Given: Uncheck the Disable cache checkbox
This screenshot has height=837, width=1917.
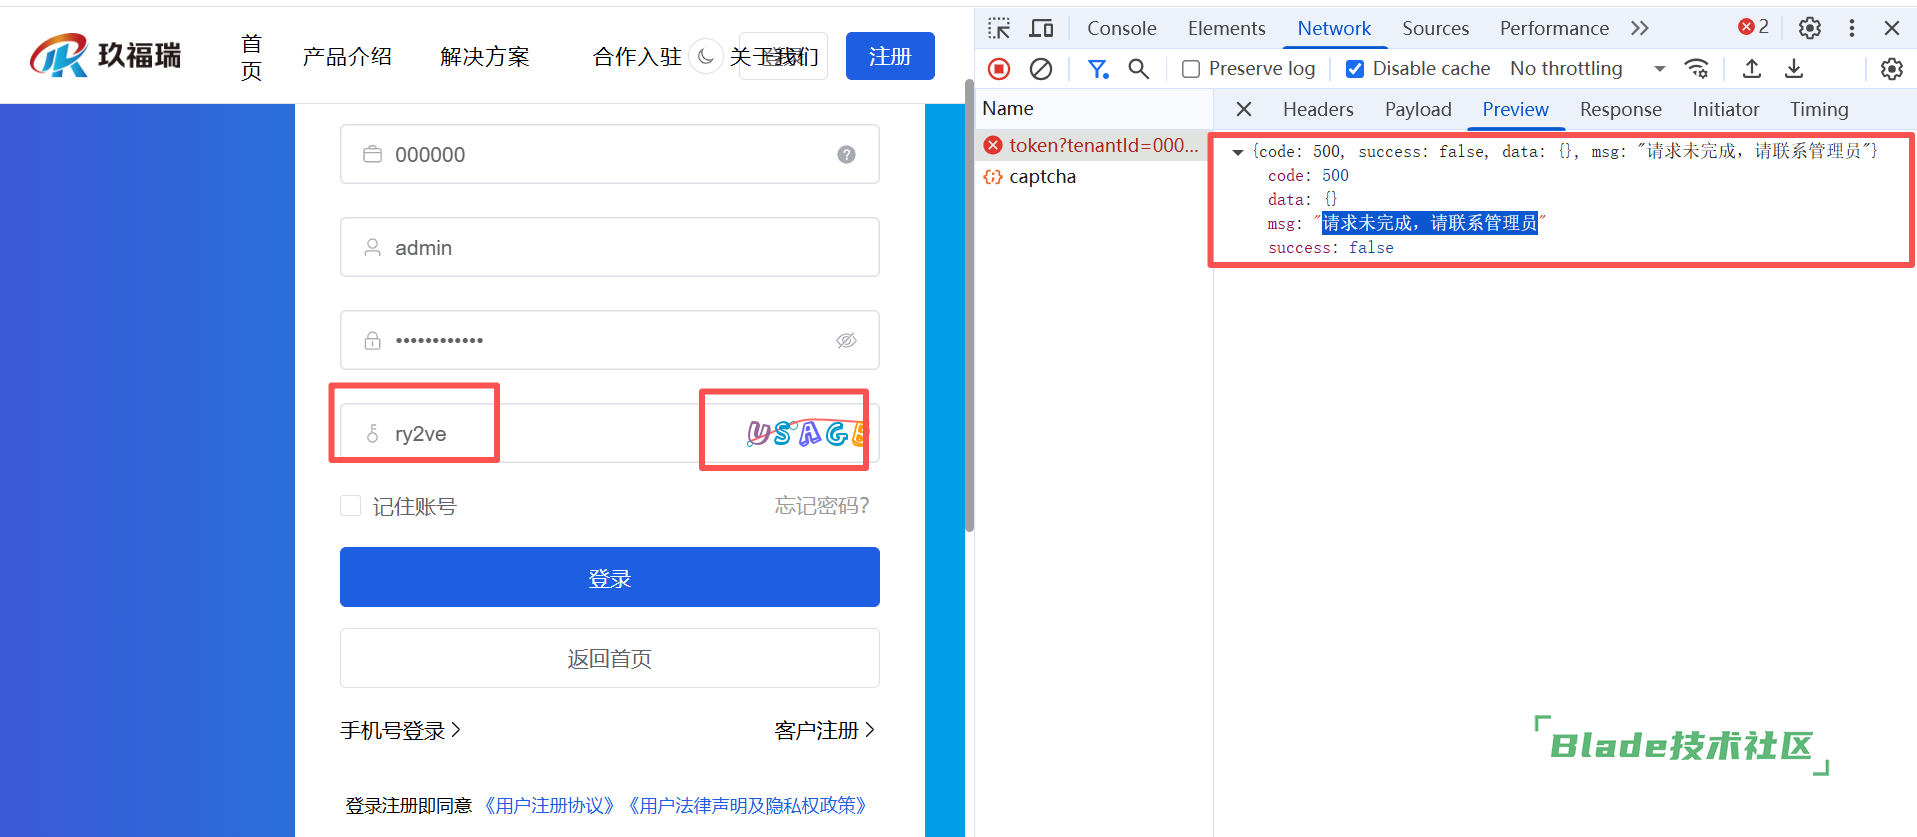Looking at the screenshot, I should 1355,69.
